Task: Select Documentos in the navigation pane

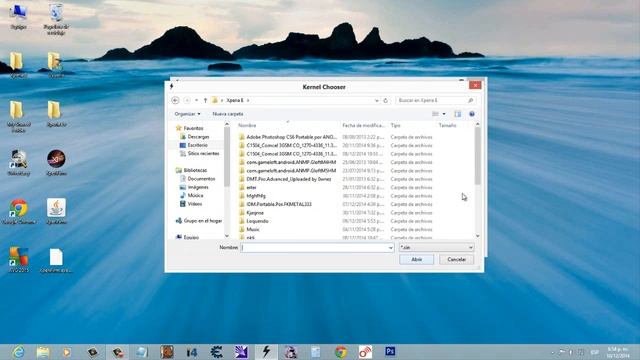Action: (x=201, y=179)
